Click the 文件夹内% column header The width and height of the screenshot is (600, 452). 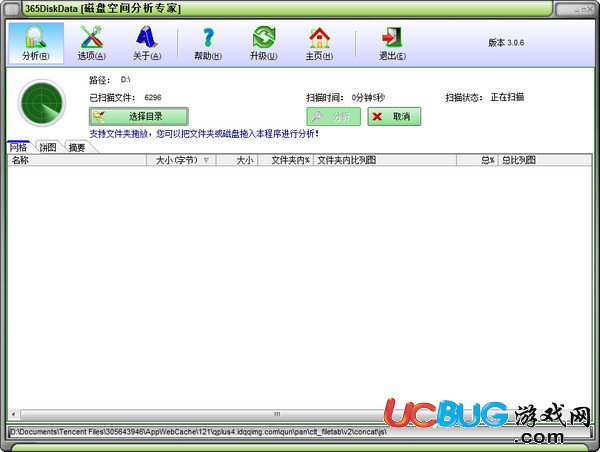pyautogui.click(x=286, y=160)
